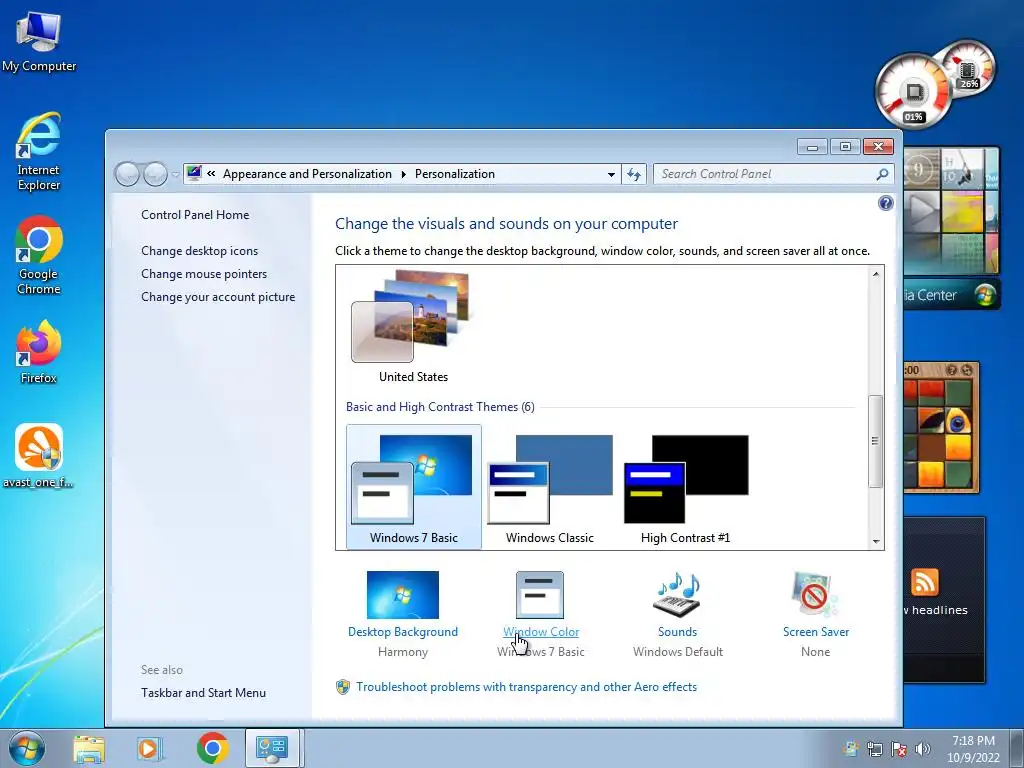1024x768 pixels.
Task: Click the Help question mark icon
Action: pyautogui.click(x=886, y=203)
